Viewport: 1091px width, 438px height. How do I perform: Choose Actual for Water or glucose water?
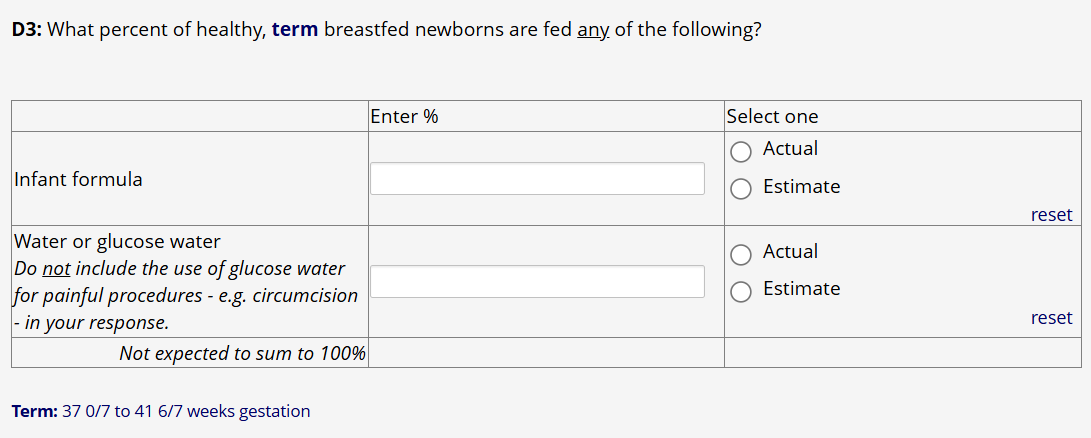tap(741, 255)
